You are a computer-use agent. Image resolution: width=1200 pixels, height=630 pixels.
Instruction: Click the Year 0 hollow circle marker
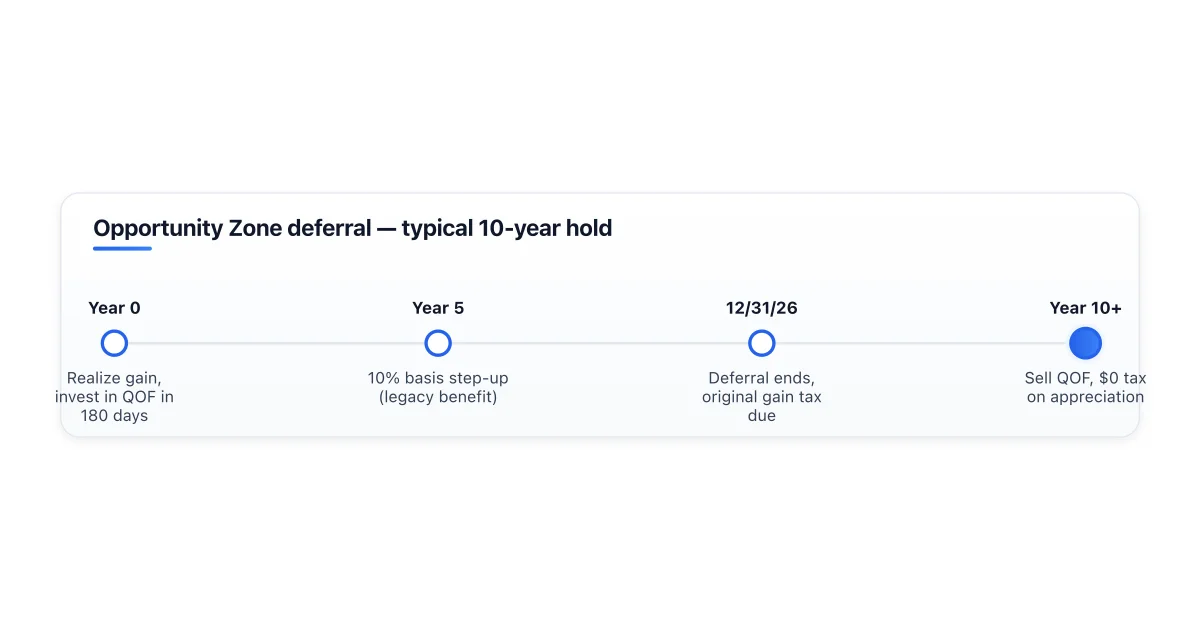tap(114, 343)
